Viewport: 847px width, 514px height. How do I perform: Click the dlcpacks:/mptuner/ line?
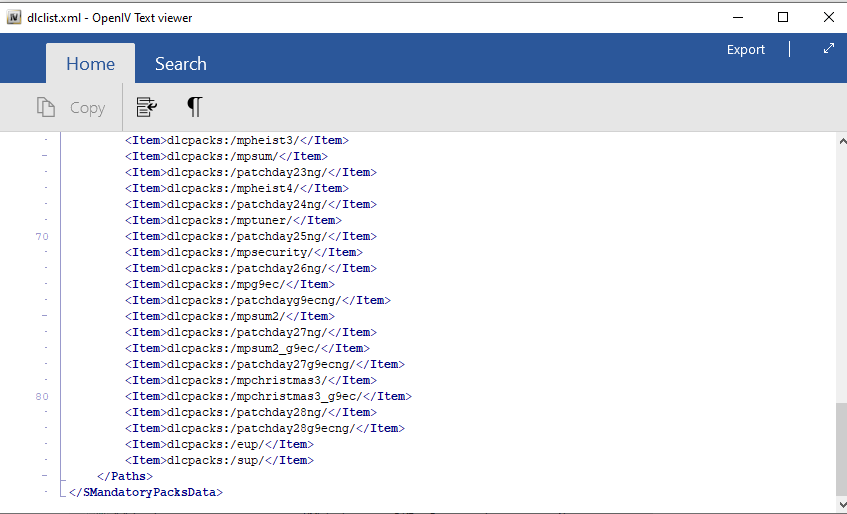click(233, 220)
